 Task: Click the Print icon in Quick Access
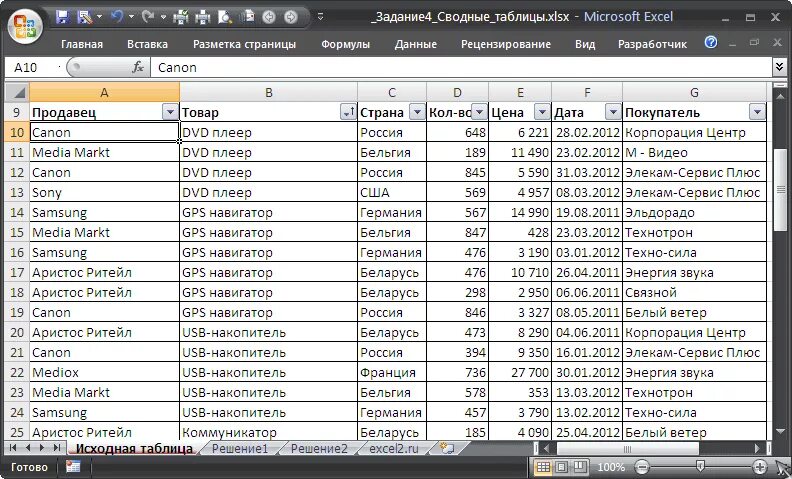203,18
